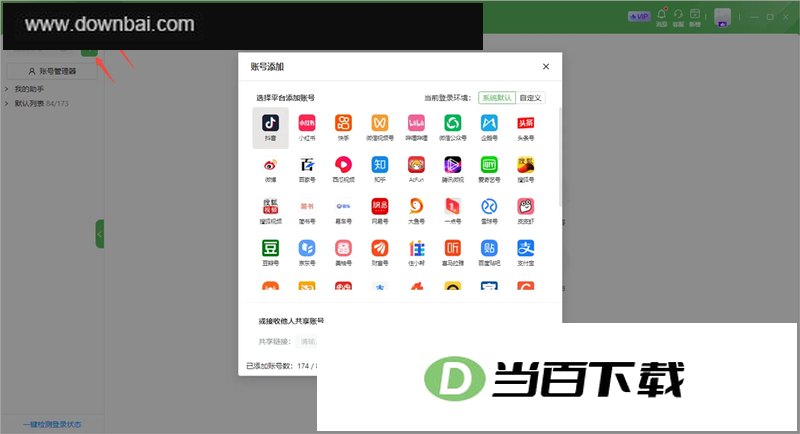Select the 财富号 platform icon

click(x=380, y=248)
